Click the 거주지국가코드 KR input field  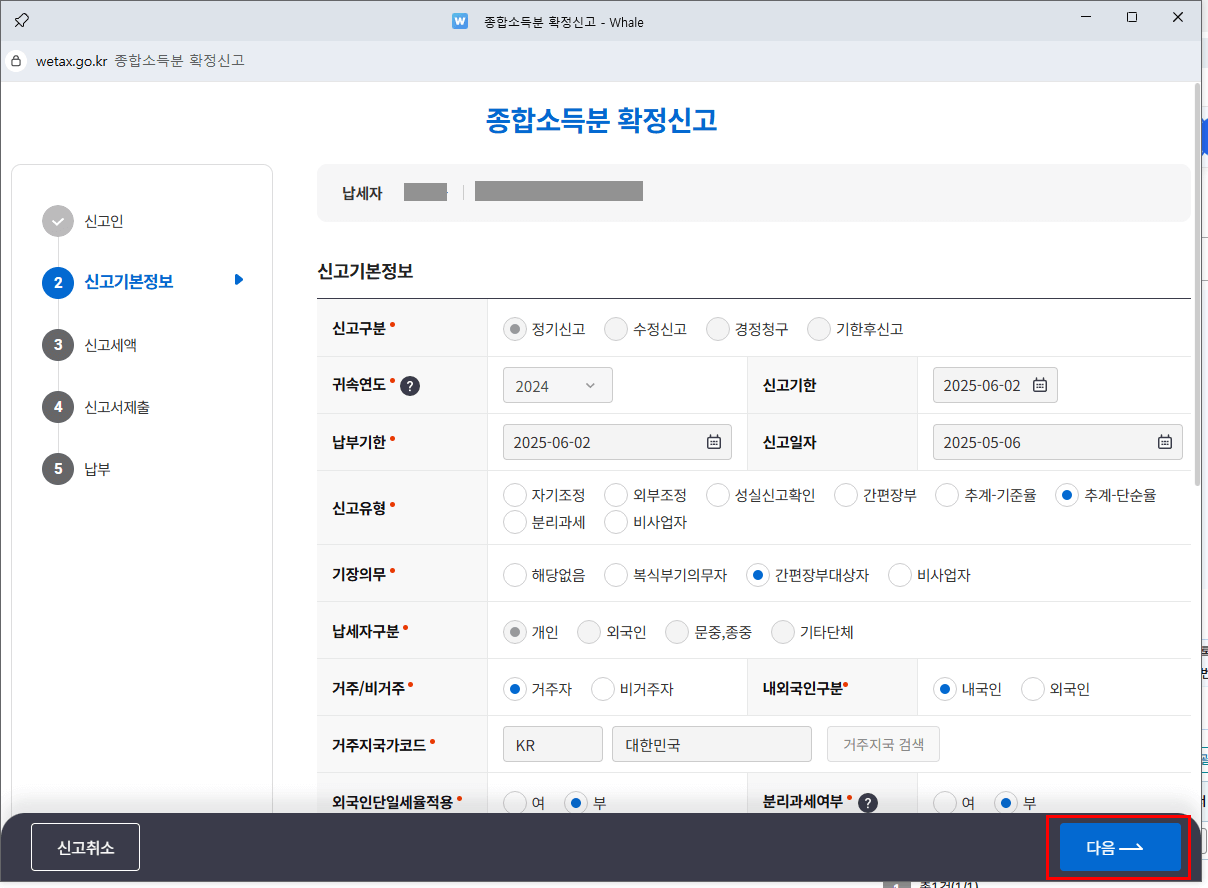click(552, 744)
